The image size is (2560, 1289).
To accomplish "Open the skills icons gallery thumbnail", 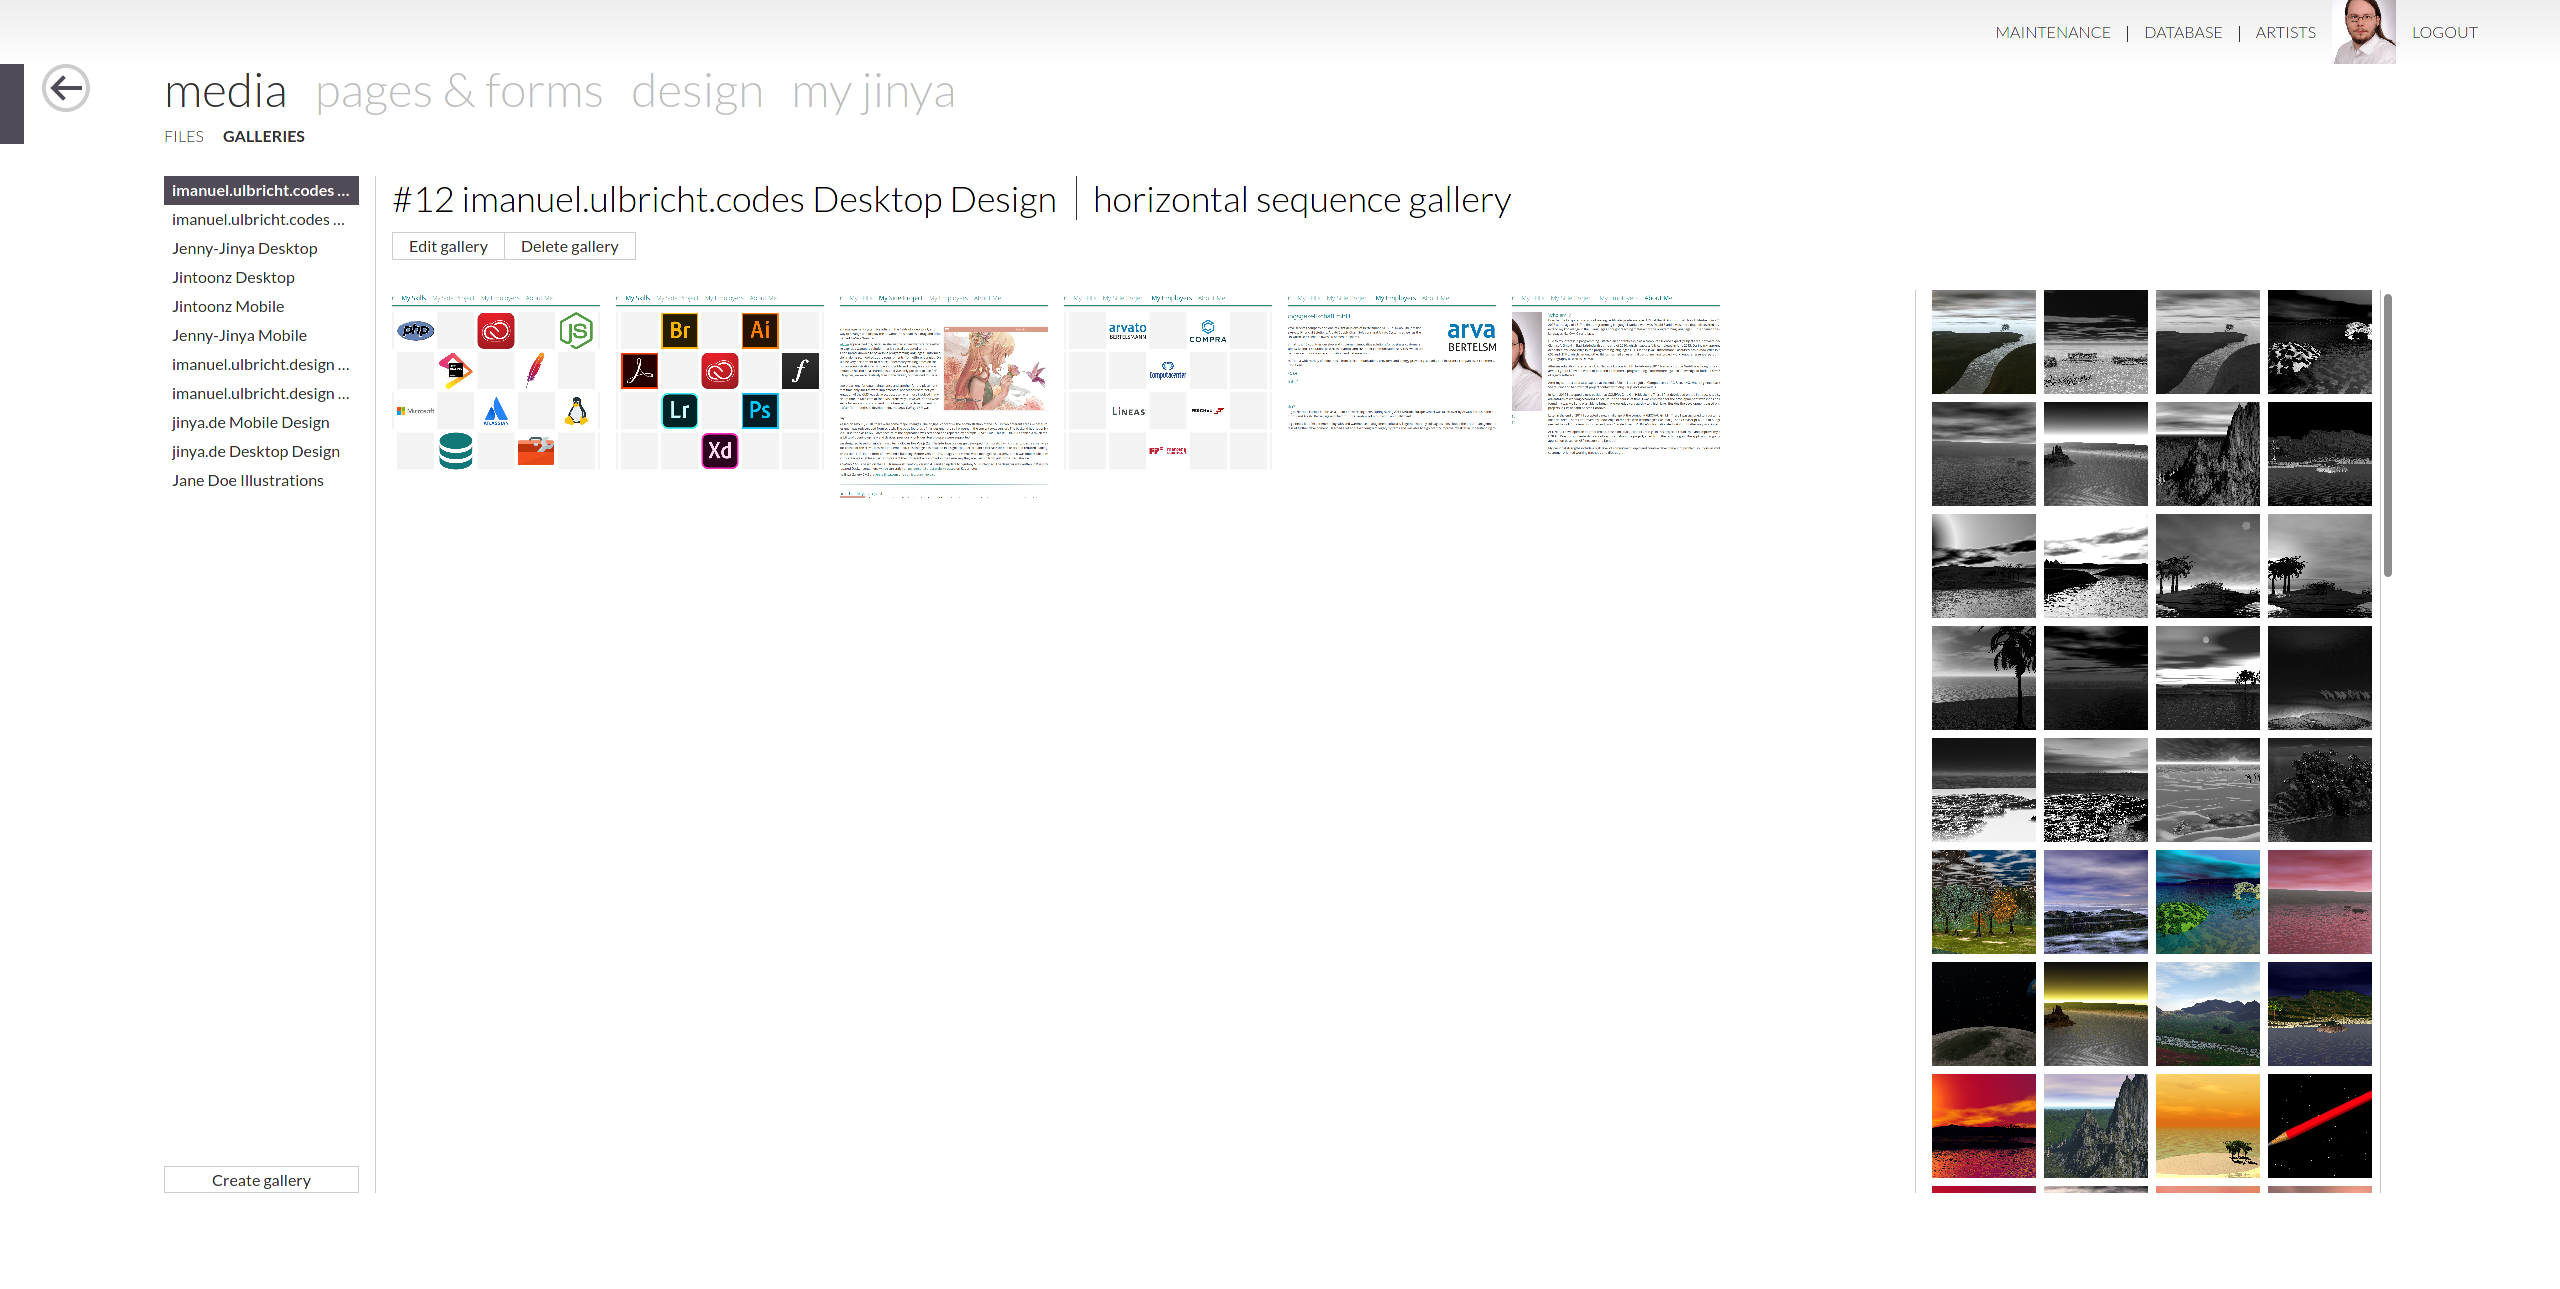I will (496, 381).
